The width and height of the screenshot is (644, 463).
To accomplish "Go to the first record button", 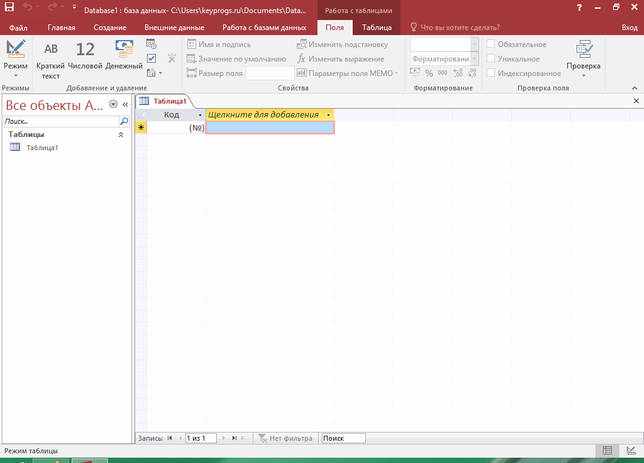I will [x=170, y=438].
